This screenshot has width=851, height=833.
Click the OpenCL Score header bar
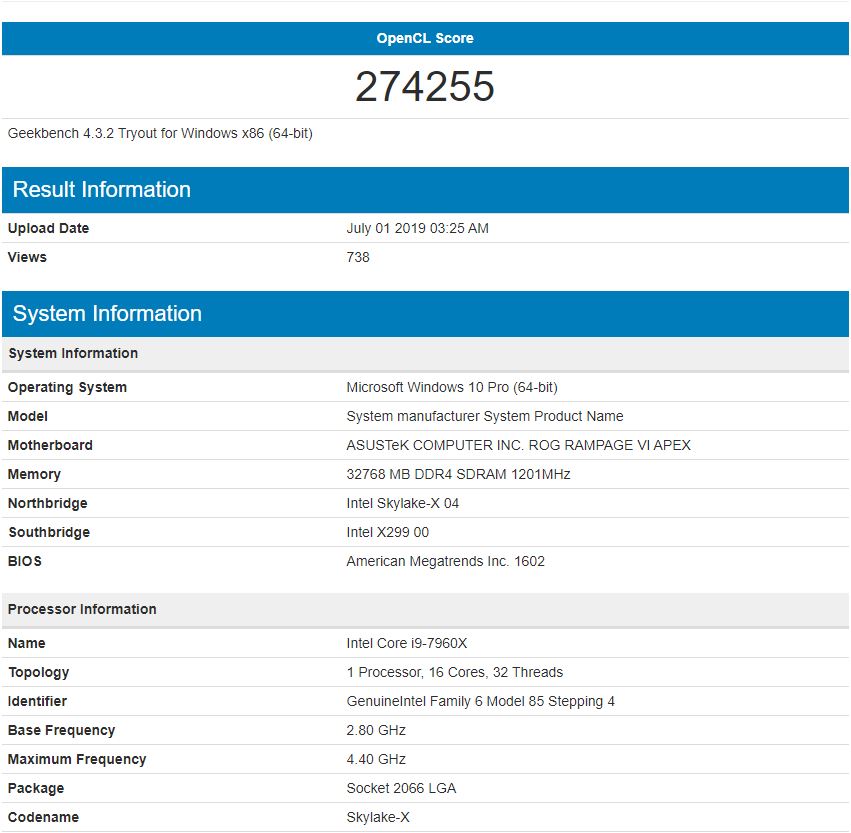[x=425, y=38]
